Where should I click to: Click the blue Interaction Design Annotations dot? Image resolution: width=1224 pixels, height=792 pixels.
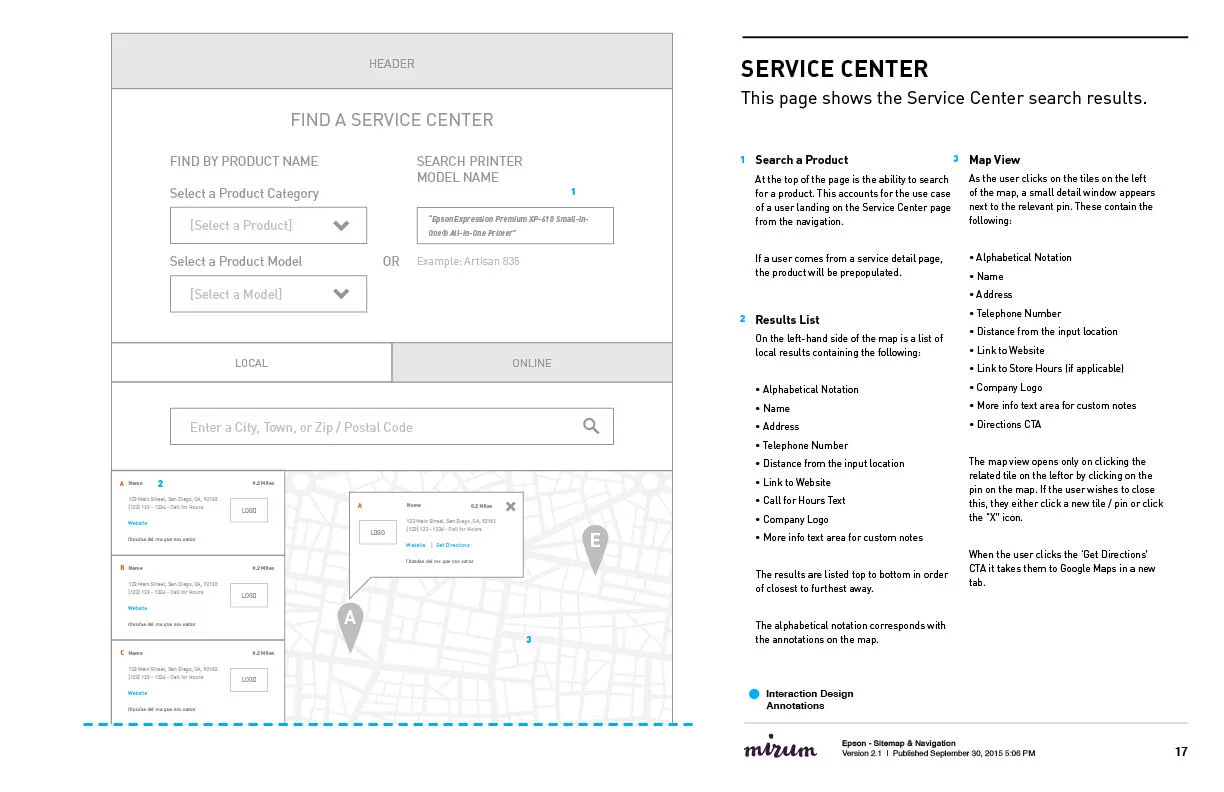coord(754,693)
